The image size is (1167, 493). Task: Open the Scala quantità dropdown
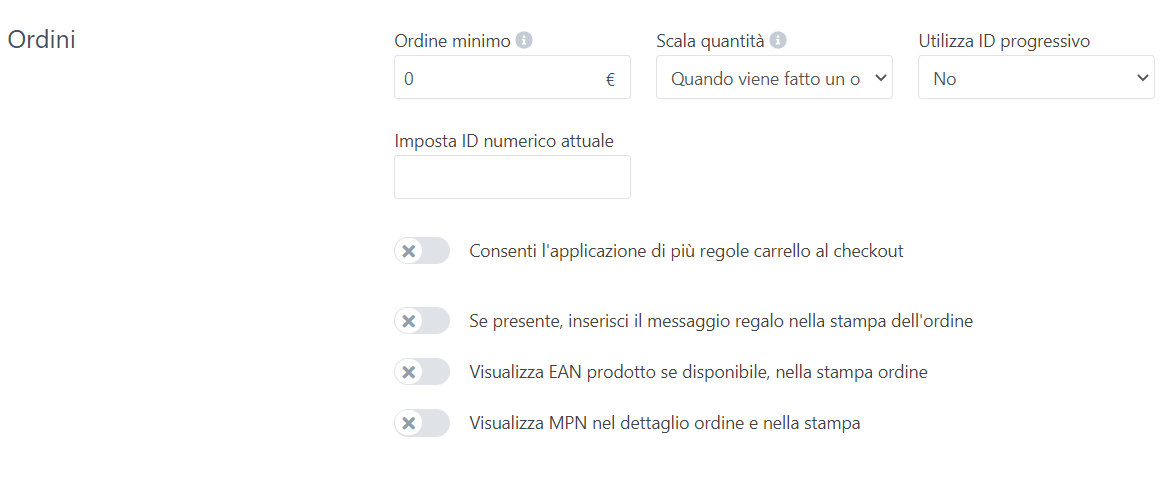(774, 78)
